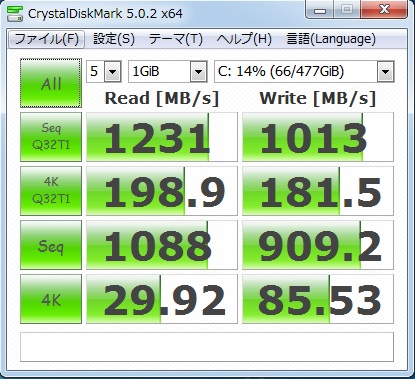The height and width of the screenshot is (379, 415).
Task: Minimize the CrystalDiskMark window
Action: click(x=320, y=10)
